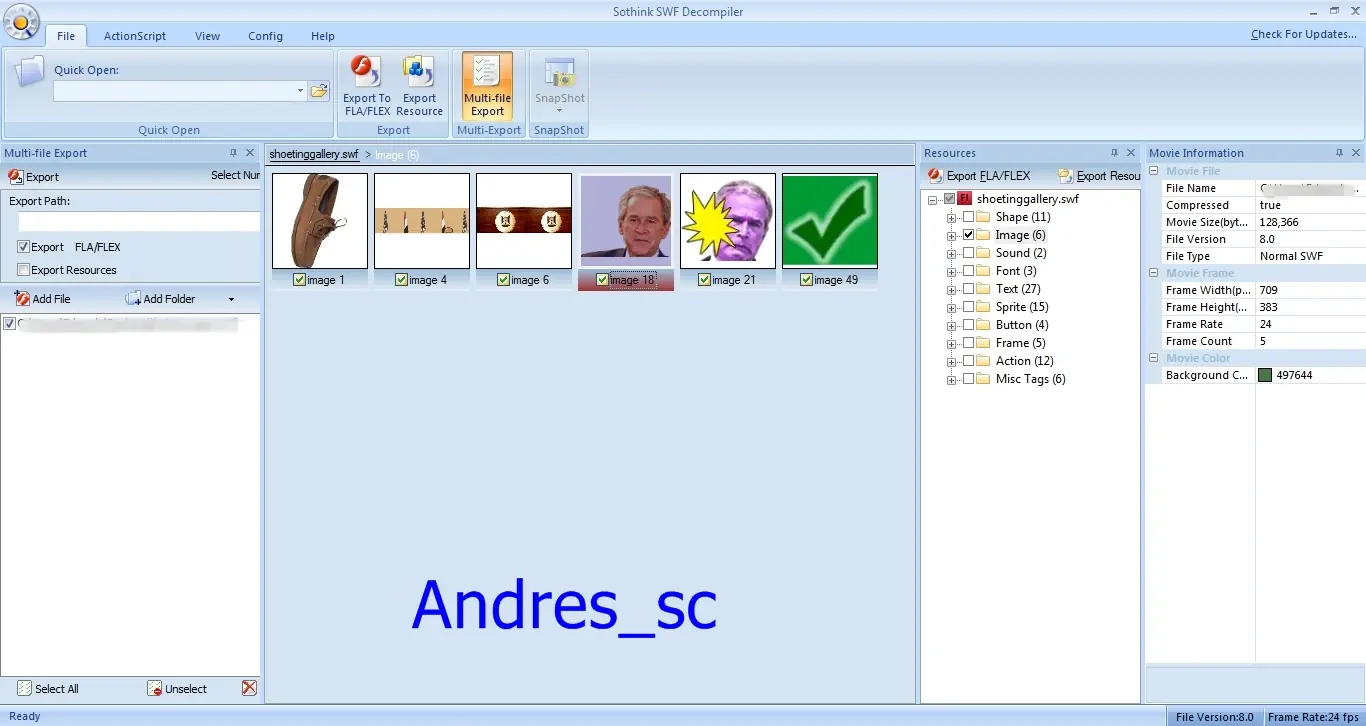Image resolution: width=1366 pixels, height=726 pixels.
Task: Click the Add File icon
Action: pos(22,298)
